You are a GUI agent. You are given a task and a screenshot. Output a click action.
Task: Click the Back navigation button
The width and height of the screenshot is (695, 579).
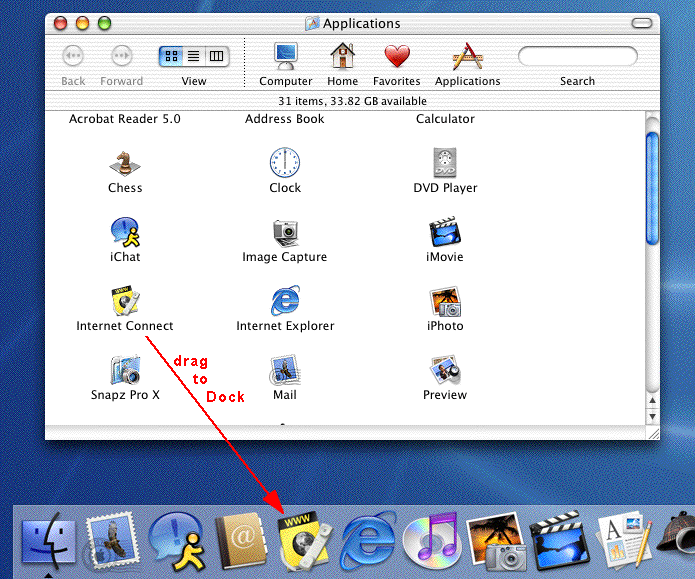coord(73,56)
